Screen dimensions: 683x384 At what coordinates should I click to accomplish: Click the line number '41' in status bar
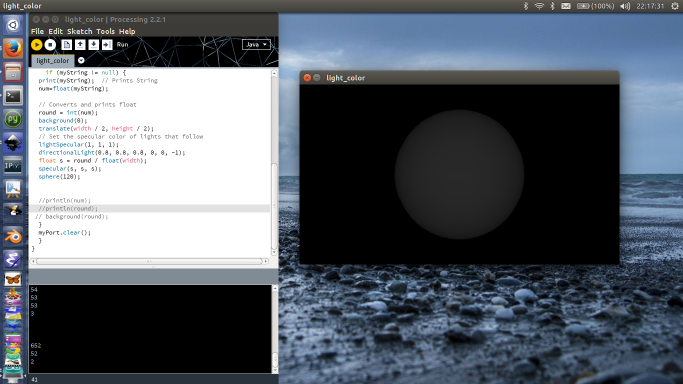coord(34,380)
